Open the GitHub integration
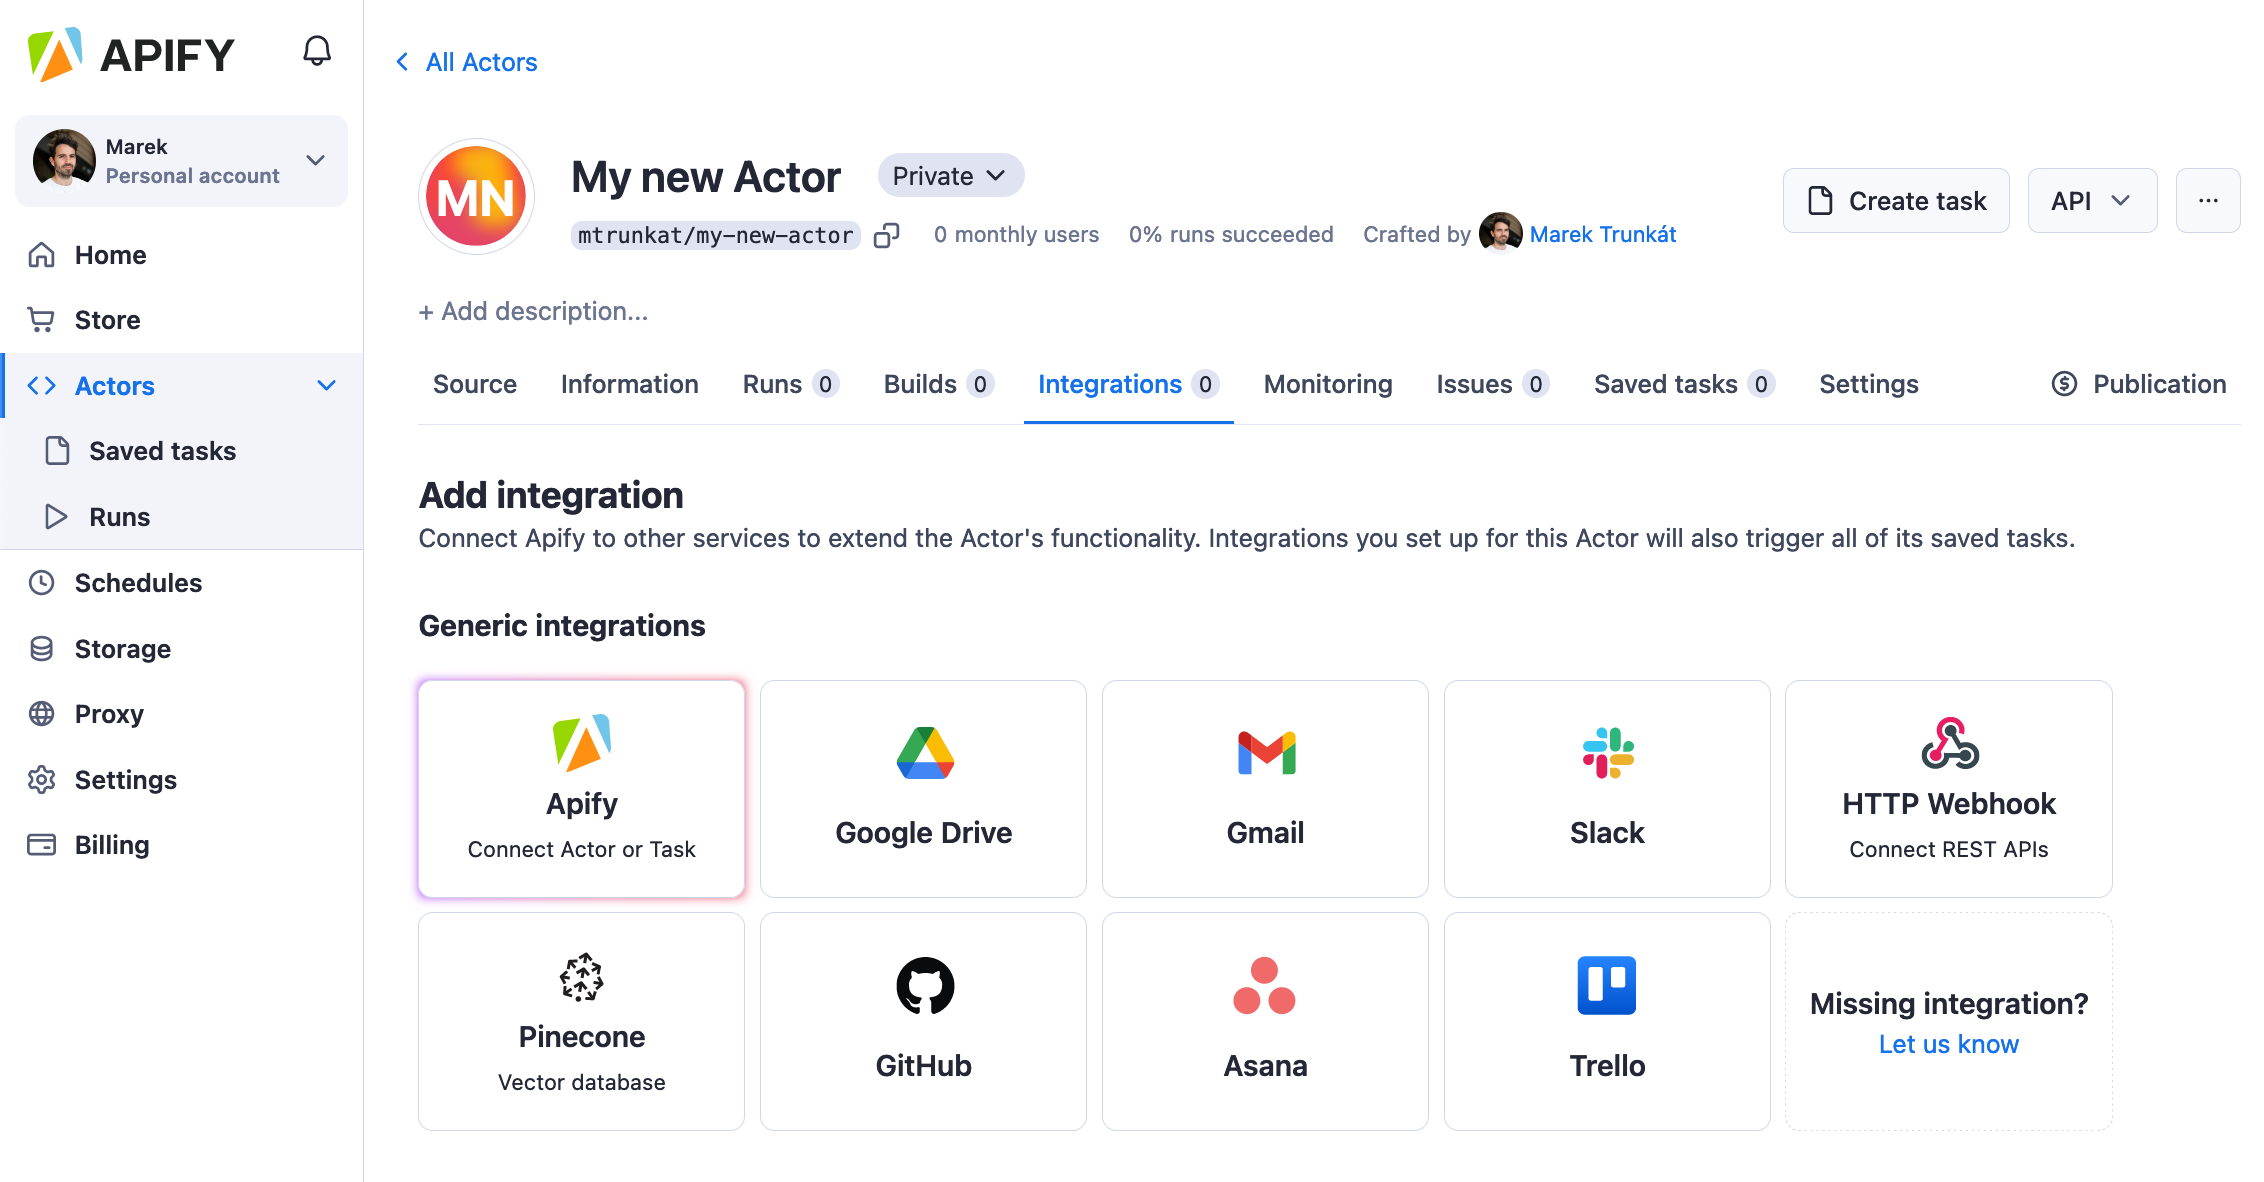The height and width of the screenshot is (1182, 2264). (x=922, y=1020)
